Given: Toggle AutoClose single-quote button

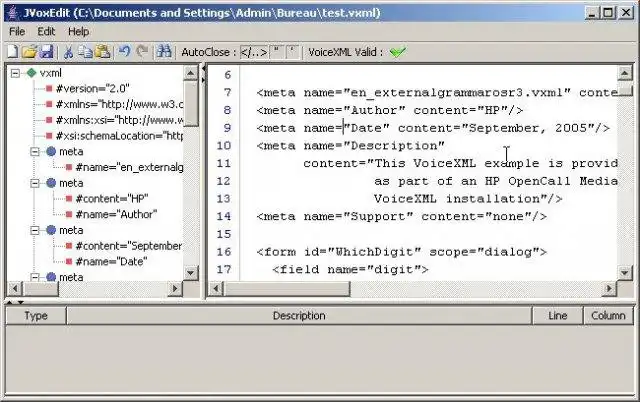Looking at the screenshot, I should (292, 52).
